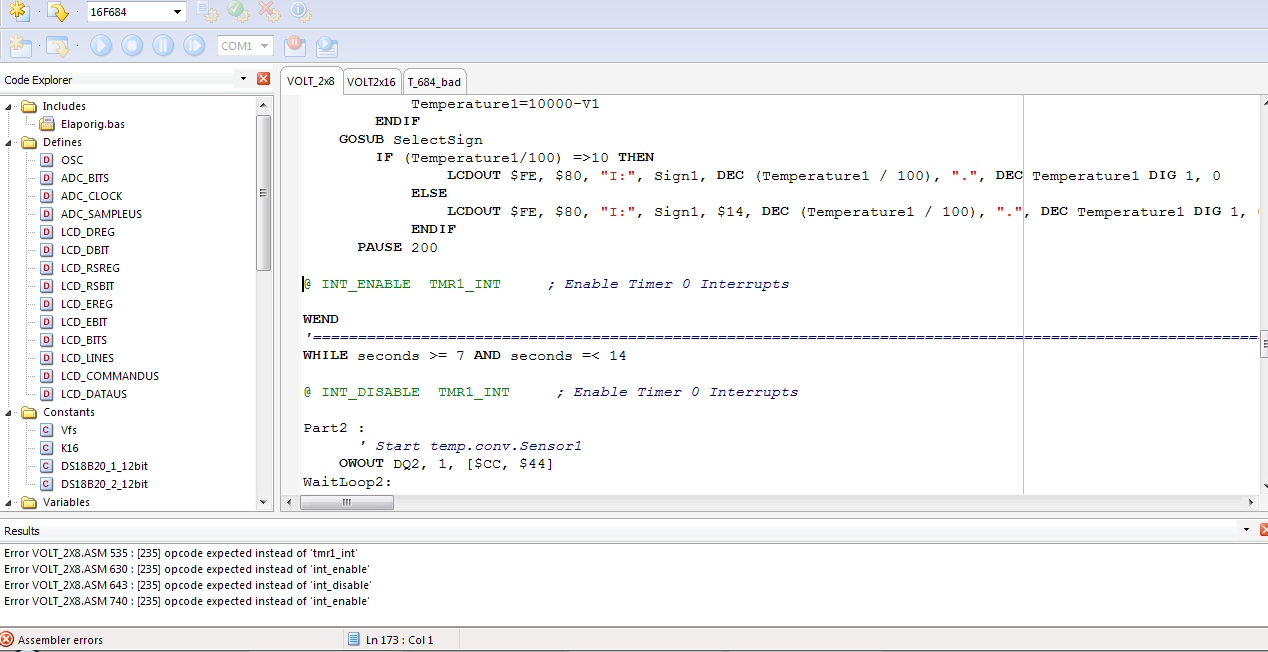
Task: Click the info gear icon
Action: point(300,12)
